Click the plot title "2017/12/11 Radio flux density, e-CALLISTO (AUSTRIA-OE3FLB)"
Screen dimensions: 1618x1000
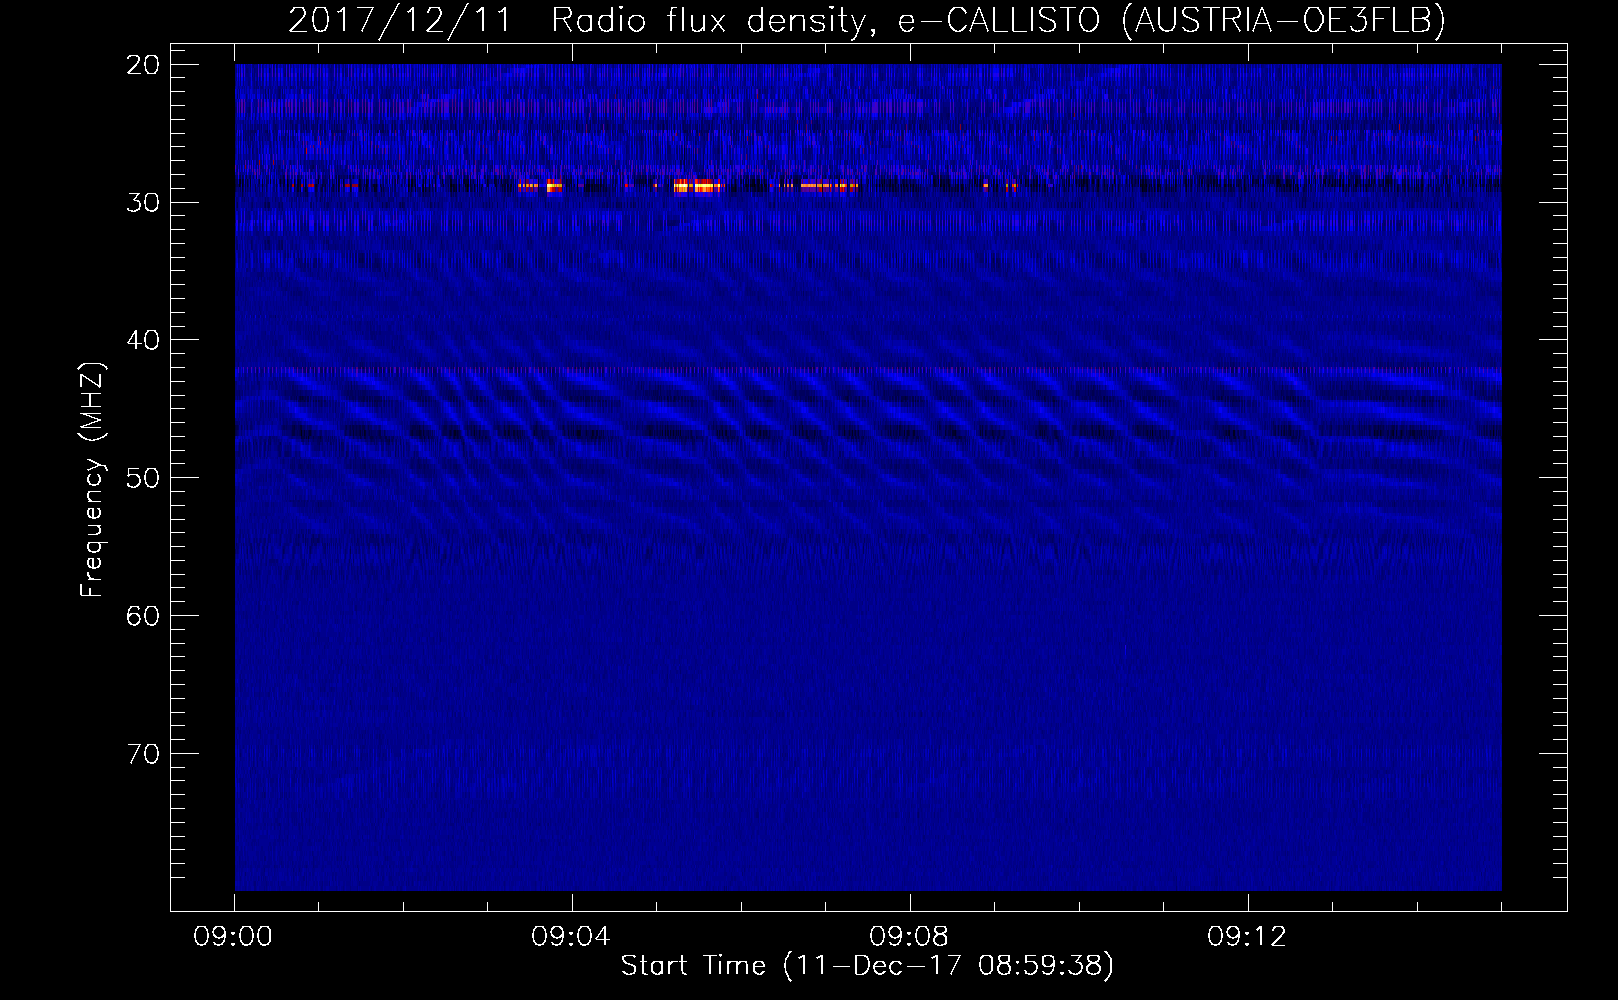pyautogui.click(x=867, y=19)
